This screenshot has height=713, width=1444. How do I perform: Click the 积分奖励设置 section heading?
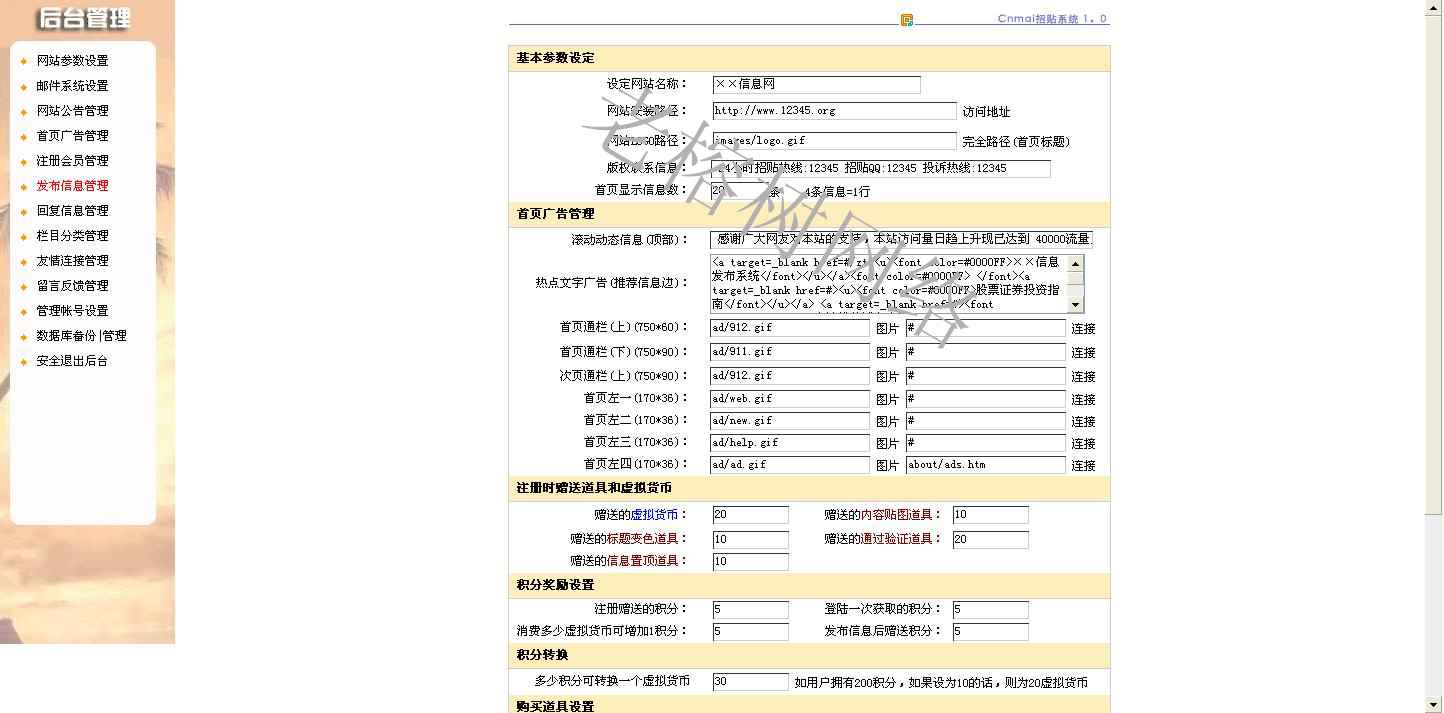(555, 585)
